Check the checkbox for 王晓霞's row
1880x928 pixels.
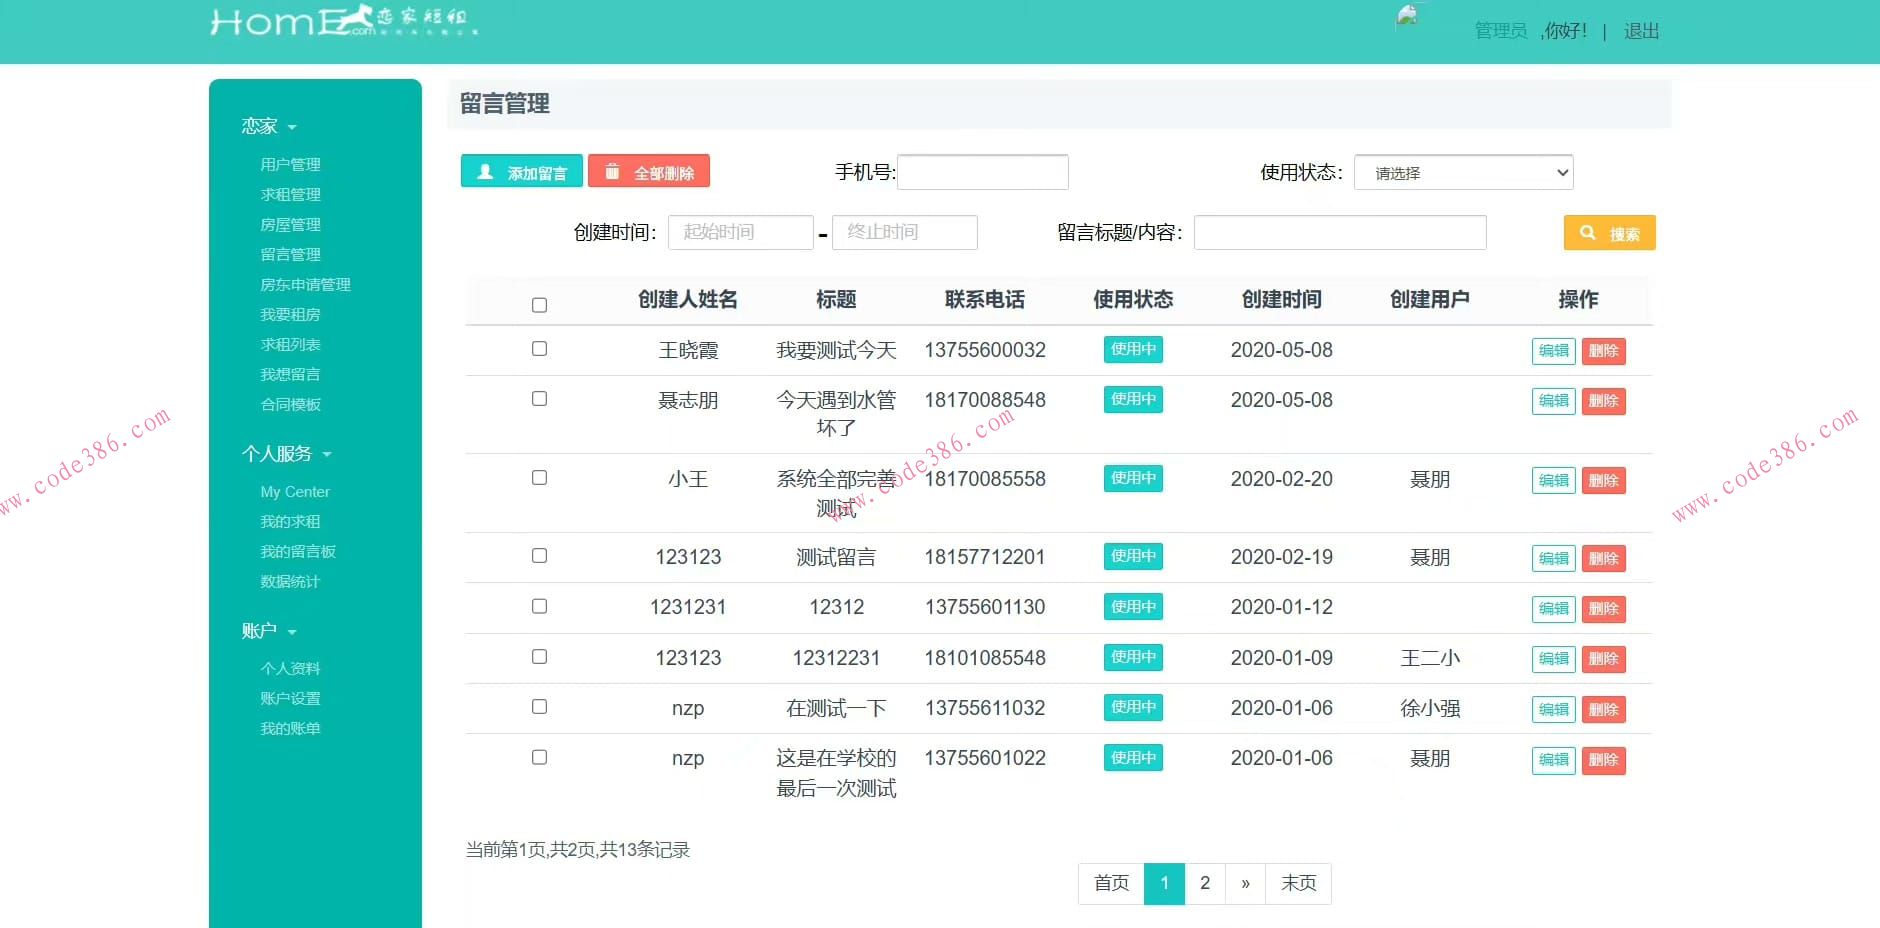[539, 348]
